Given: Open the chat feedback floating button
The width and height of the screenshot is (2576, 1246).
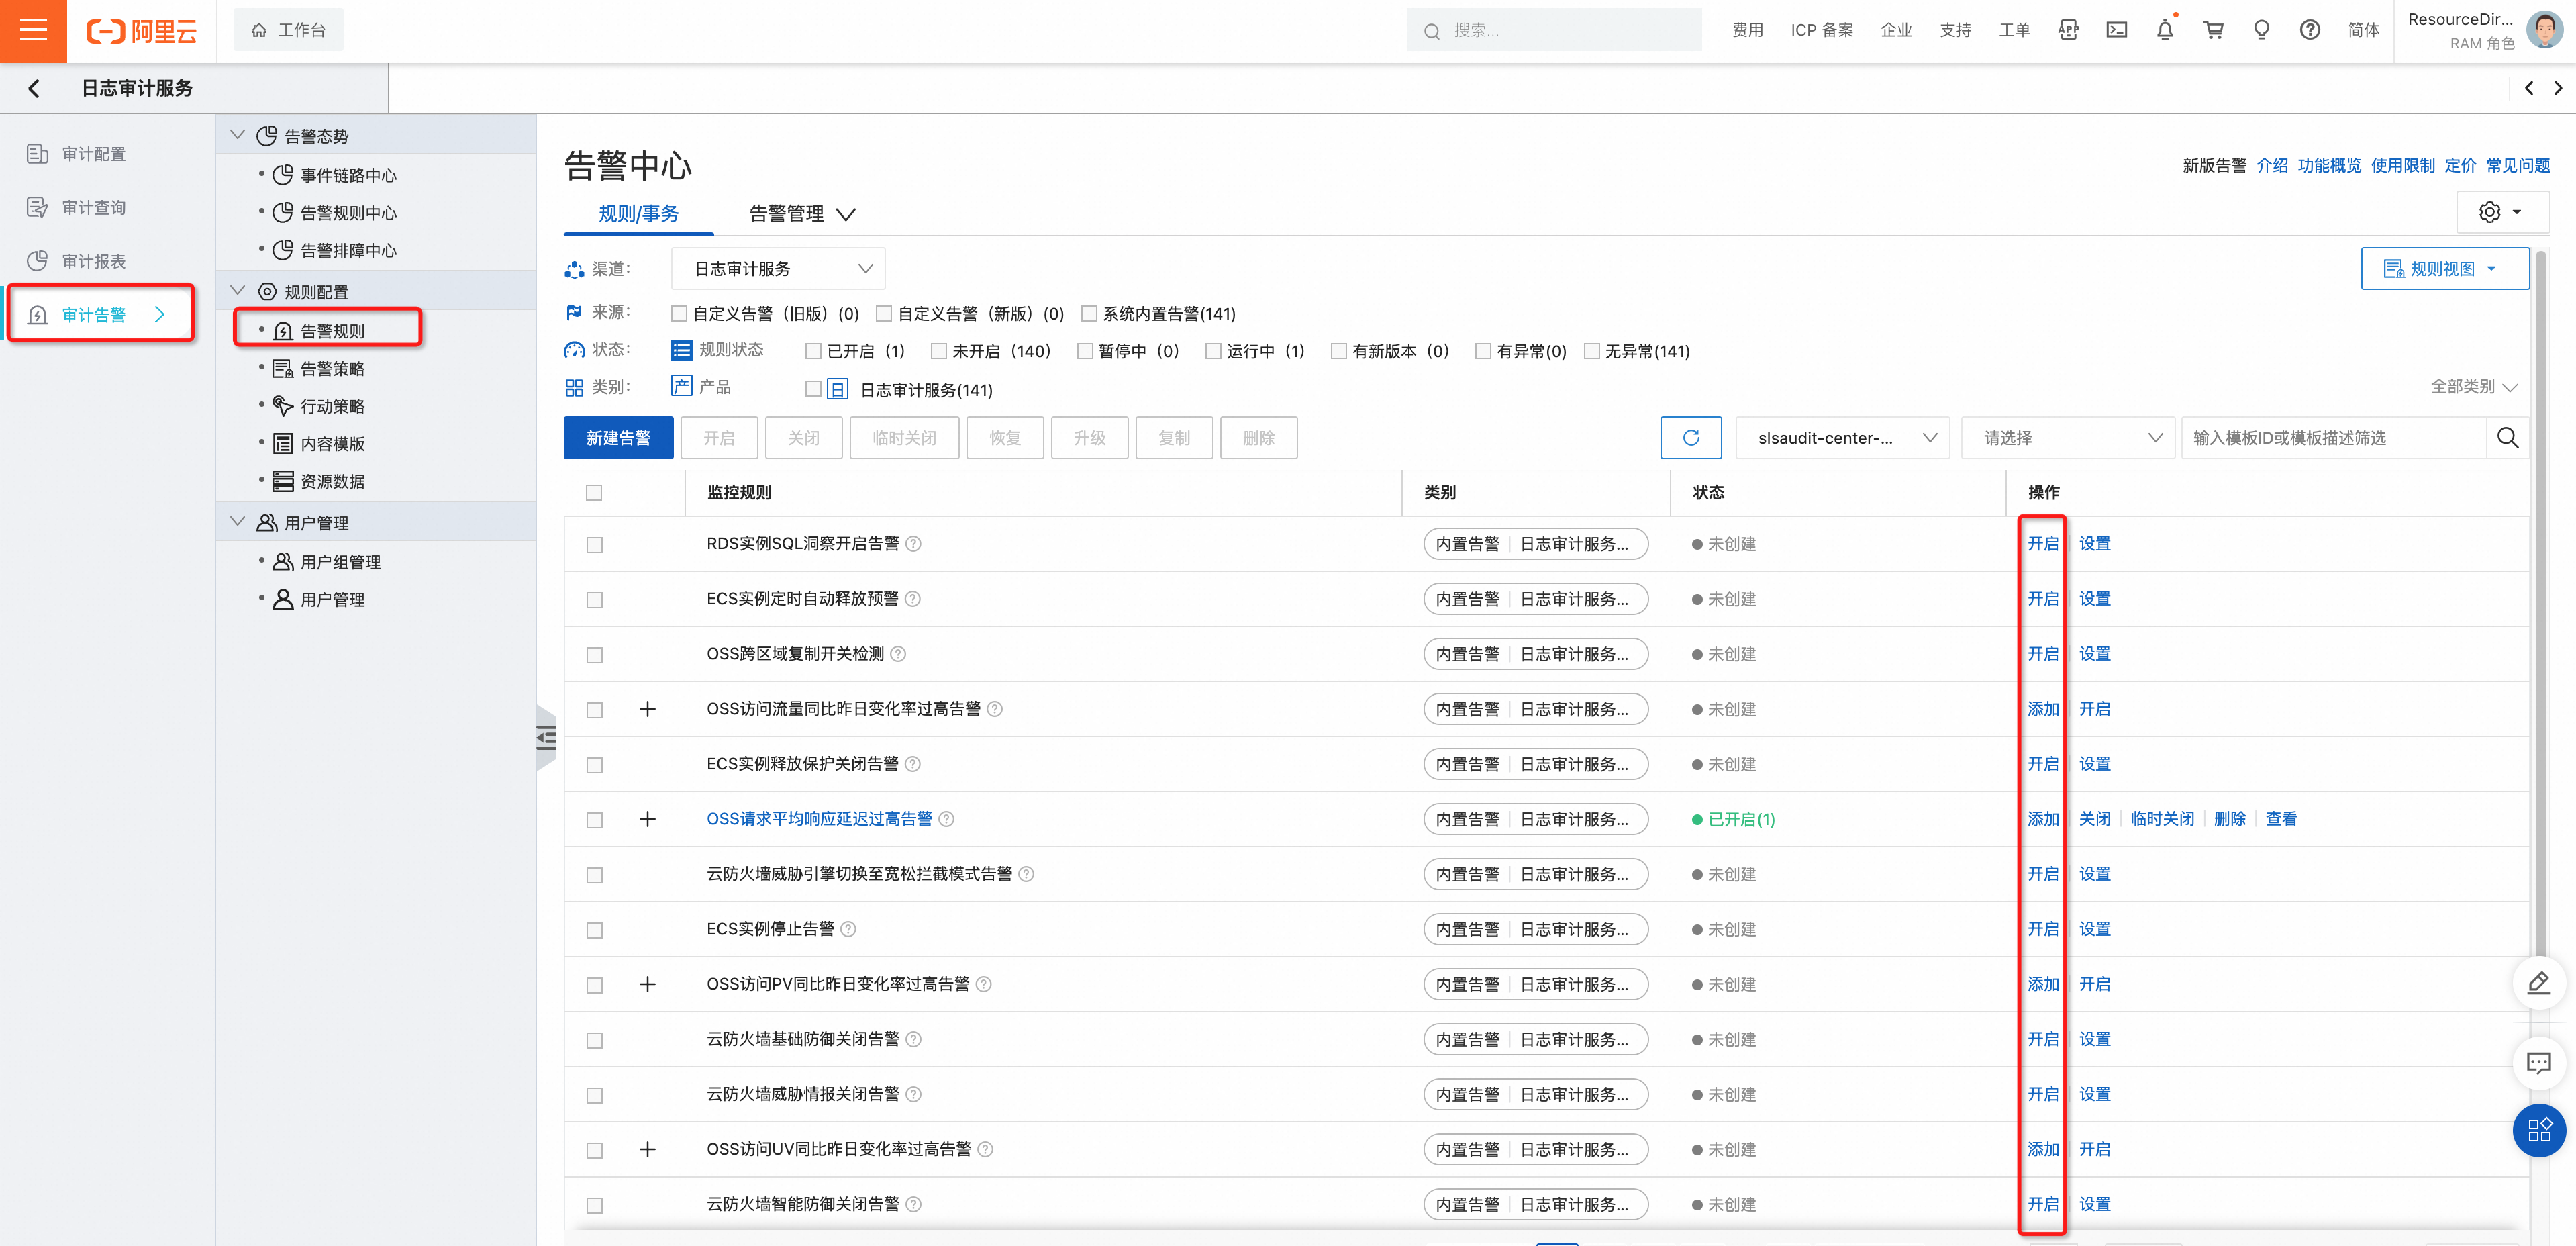Looking at the screenshot, I should click(x=2538, y=1062).
